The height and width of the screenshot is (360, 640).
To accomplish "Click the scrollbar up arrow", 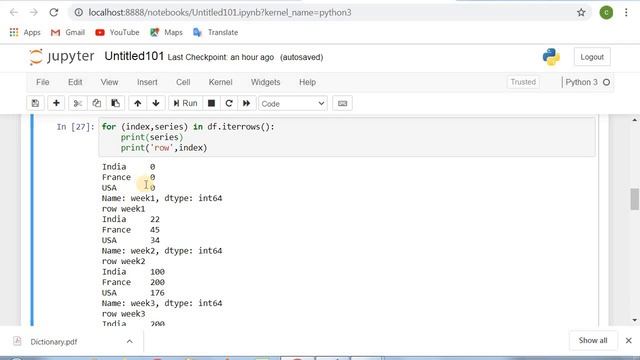I will click(x=634, y=120).
